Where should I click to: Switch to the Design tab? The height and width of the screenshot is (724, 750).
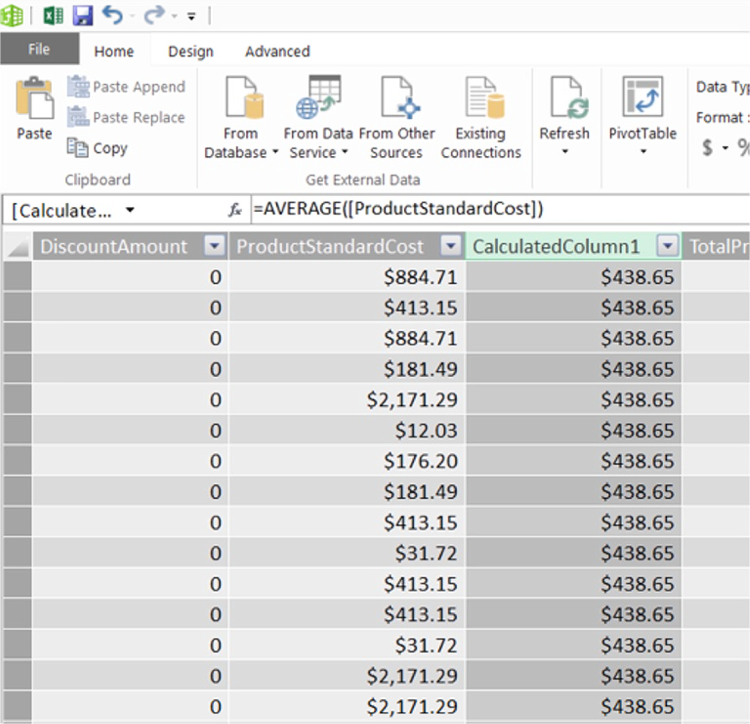(190, 51)
